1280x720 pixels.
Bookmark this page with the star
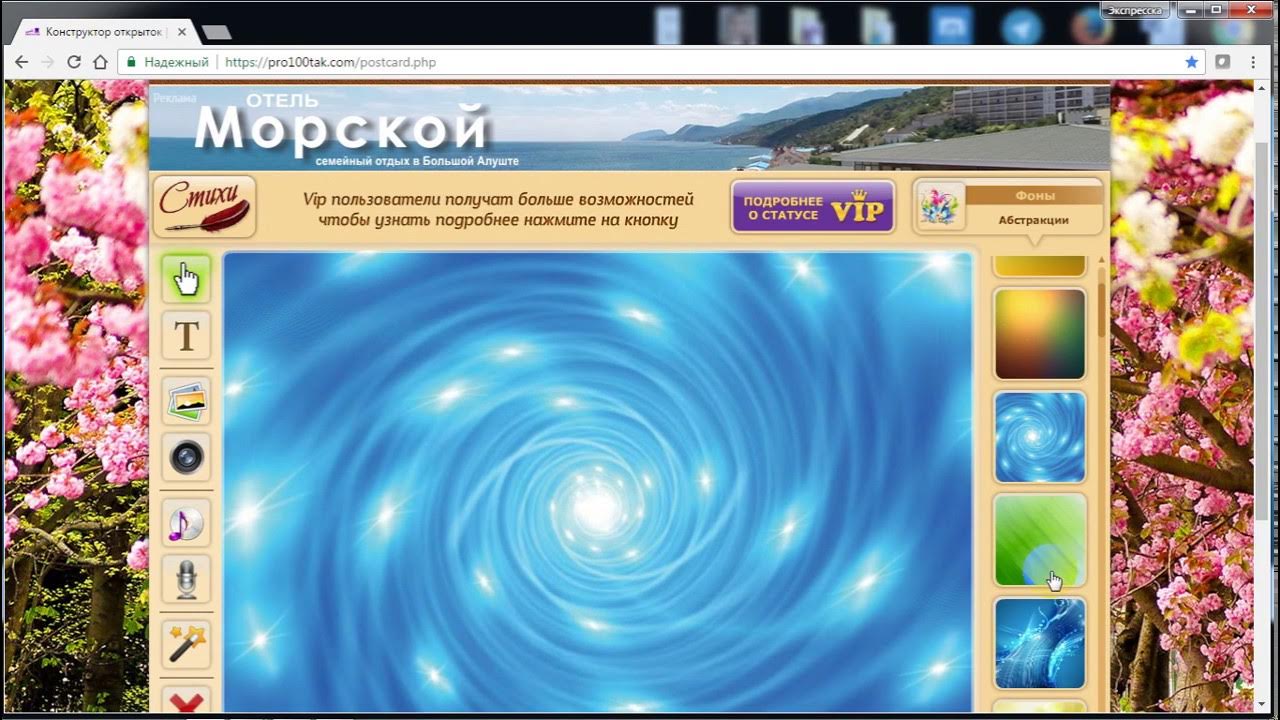click(x=1191, y=62)
